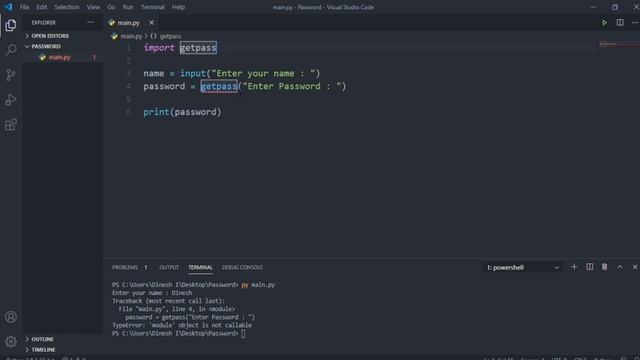This screenshot has width=640, height=360.
Task: Click main.py in the breadcrumb
Action: click(131, 36)
